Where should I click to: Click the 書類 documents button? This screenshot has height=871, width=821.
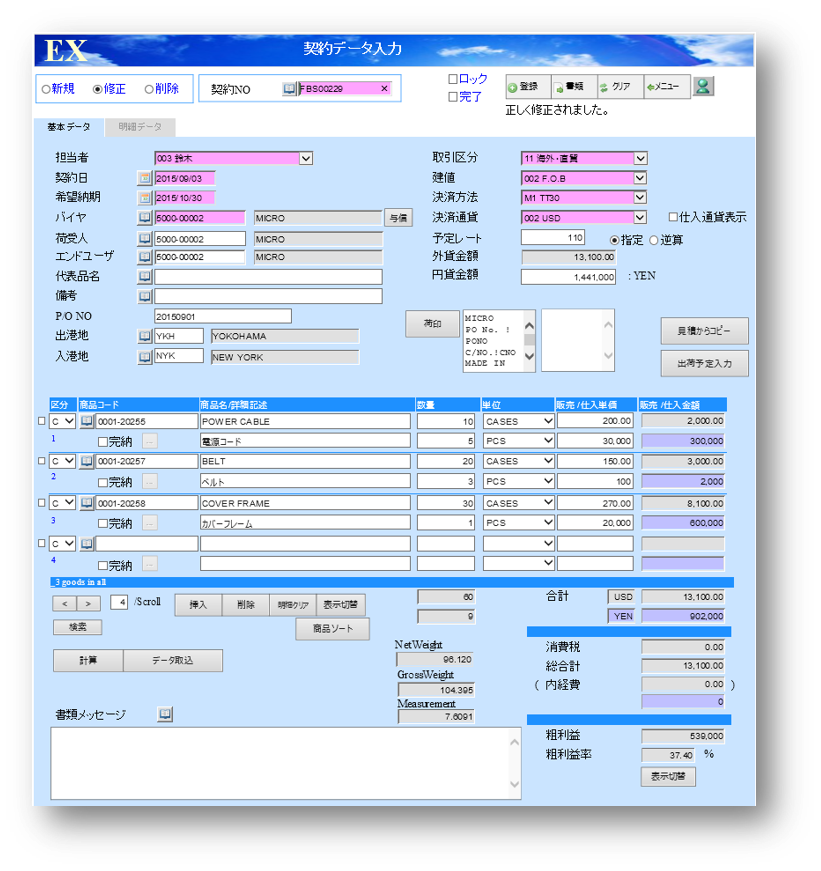tap(574, 87)
